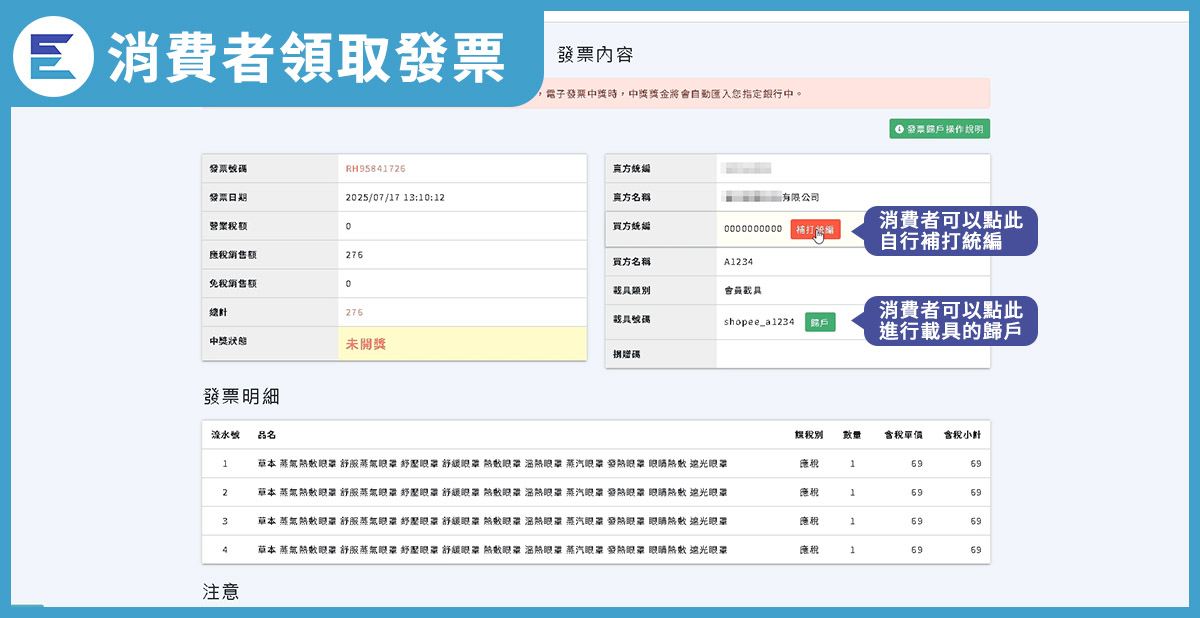Click the 品名 column header

point(266,435)
